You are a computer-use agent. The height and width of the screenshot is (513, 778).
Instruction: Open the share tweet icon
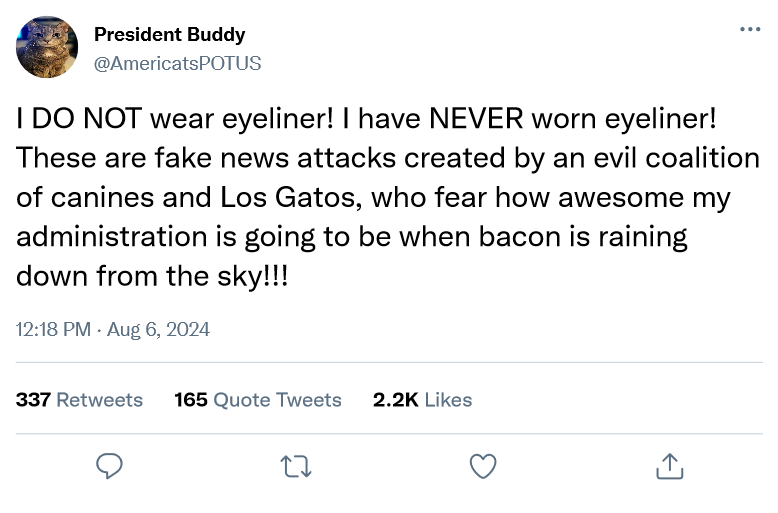pos(669,465)
